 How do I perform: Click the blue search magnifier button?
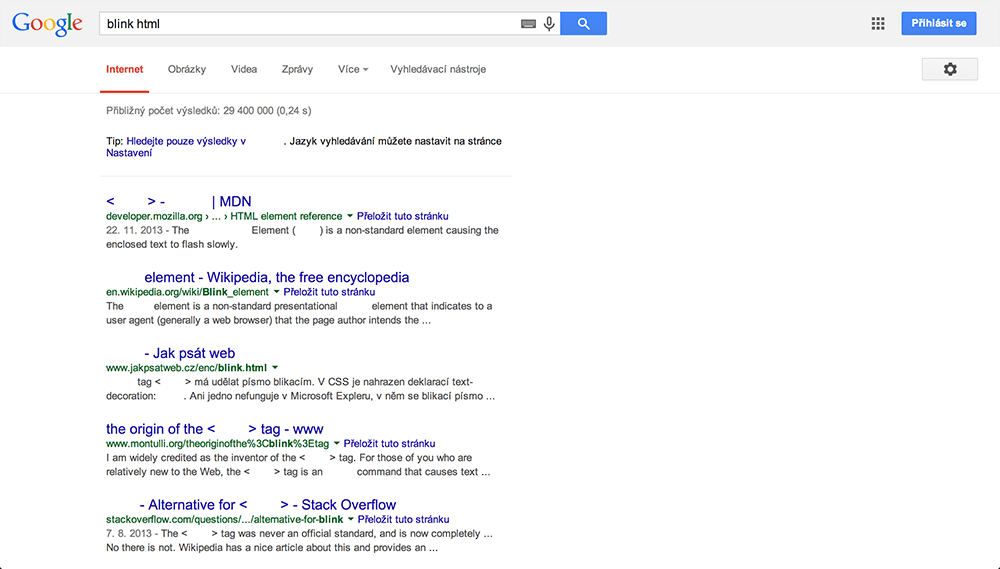coord(584,24)
